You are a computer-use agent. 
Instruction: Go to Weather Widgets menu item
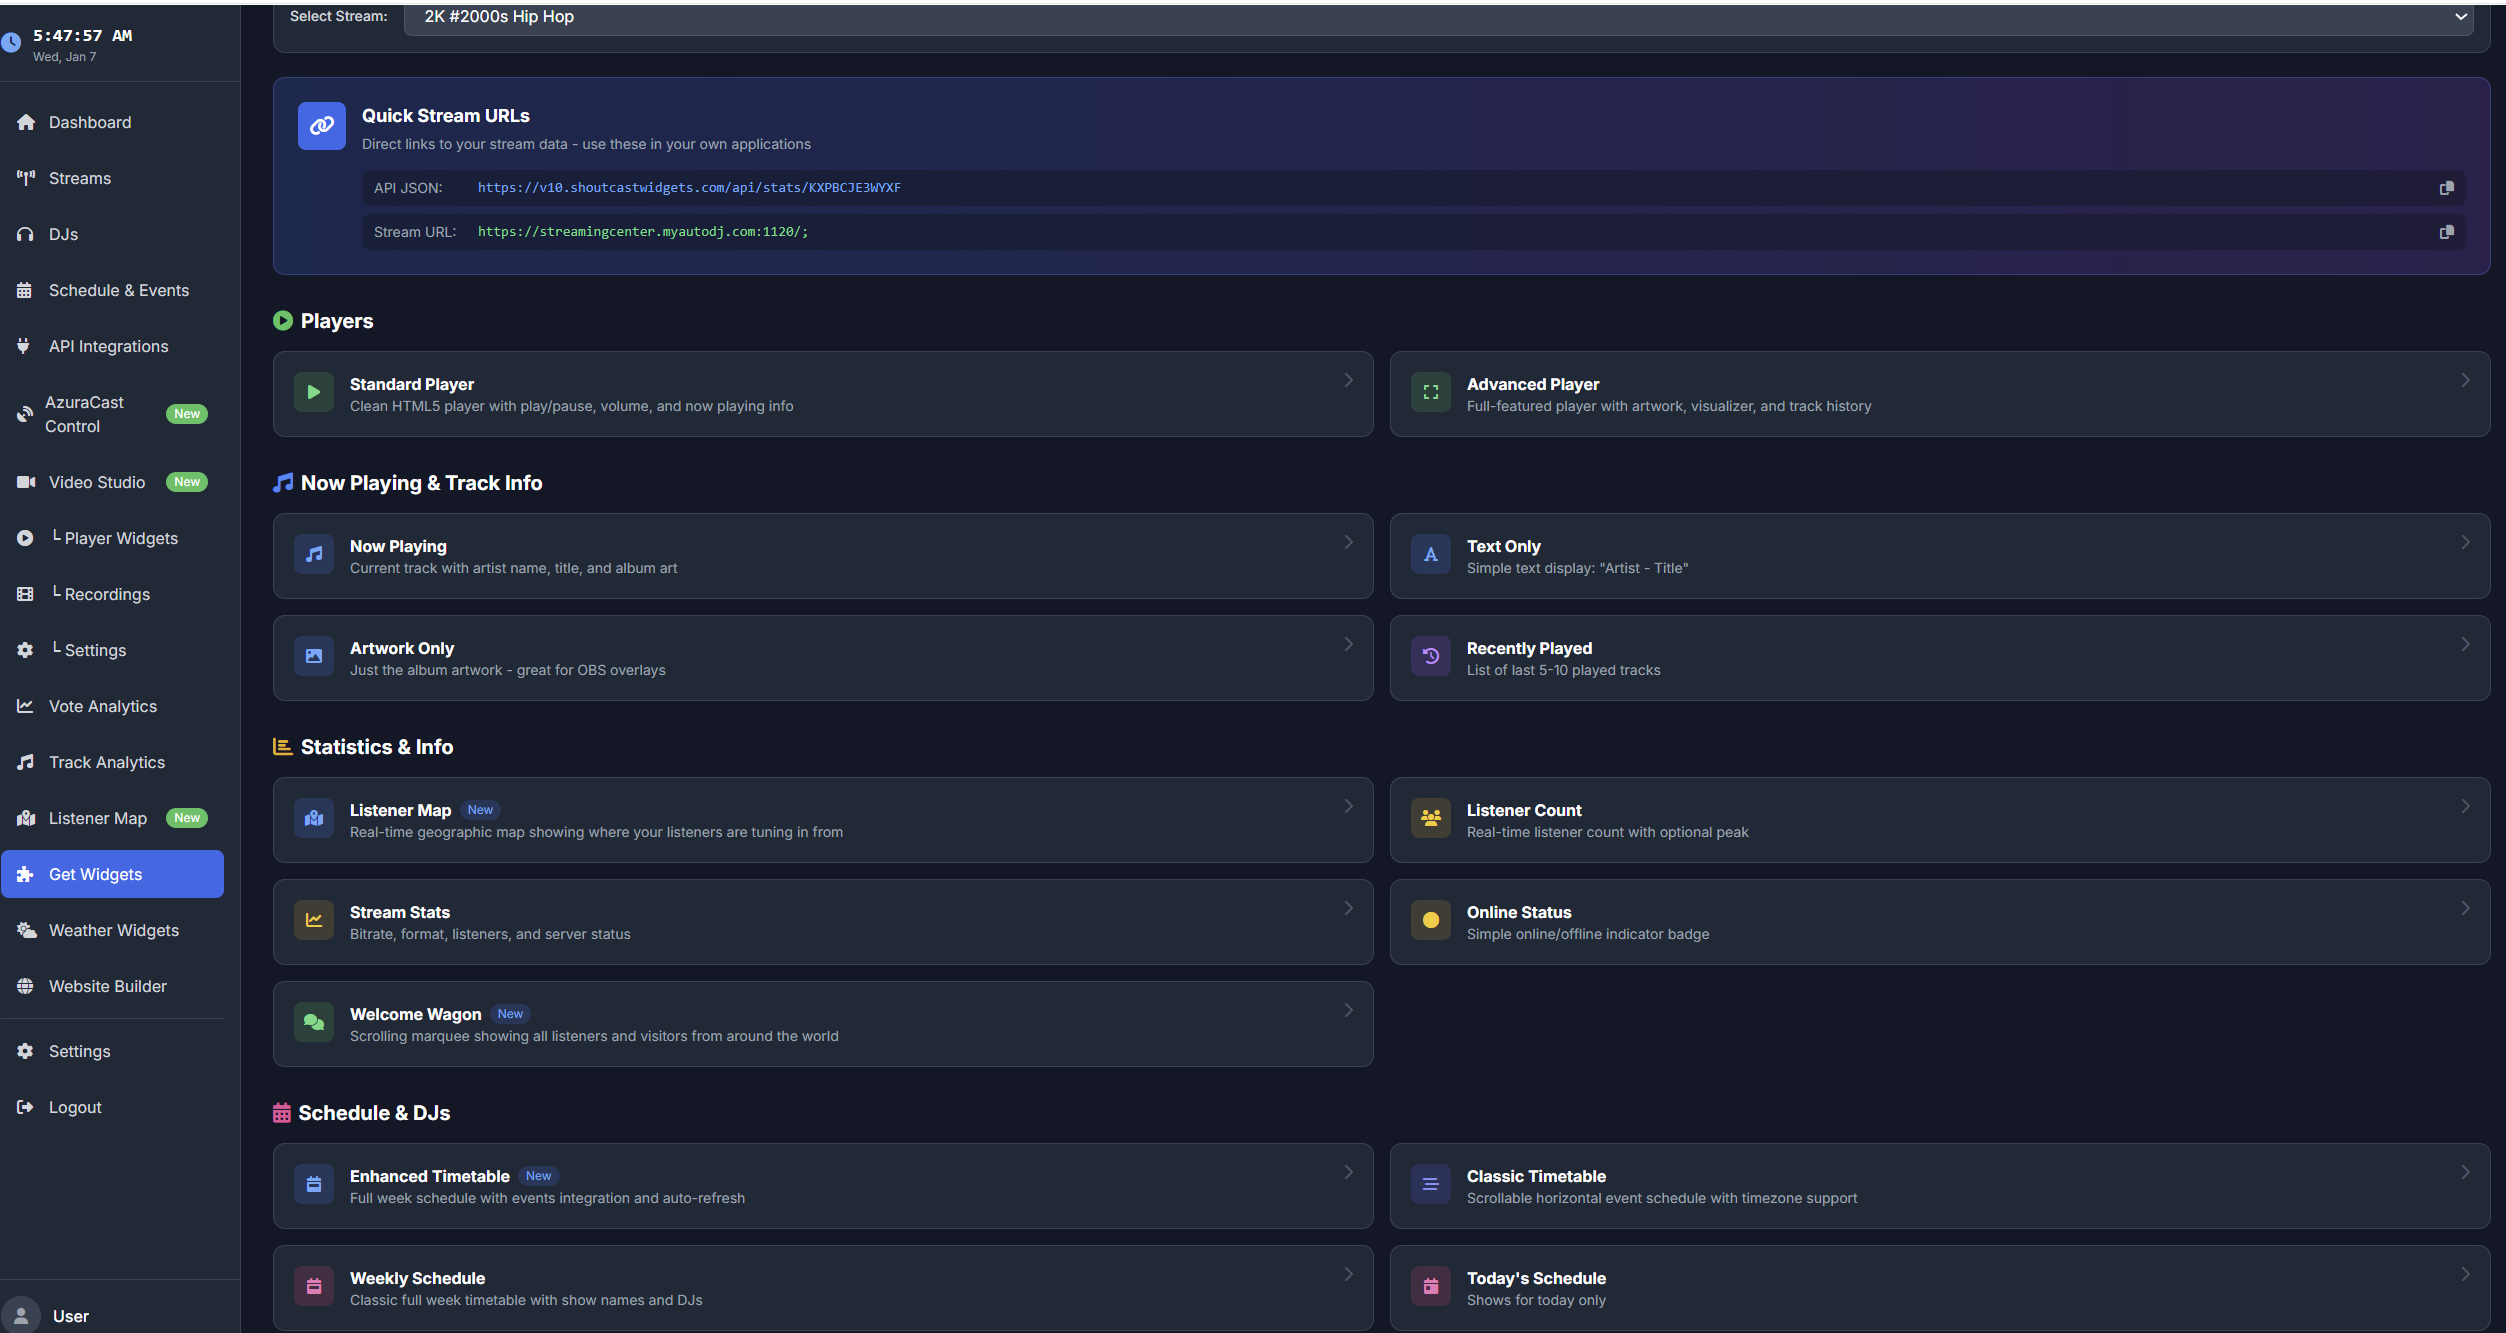tap(113, 930)
